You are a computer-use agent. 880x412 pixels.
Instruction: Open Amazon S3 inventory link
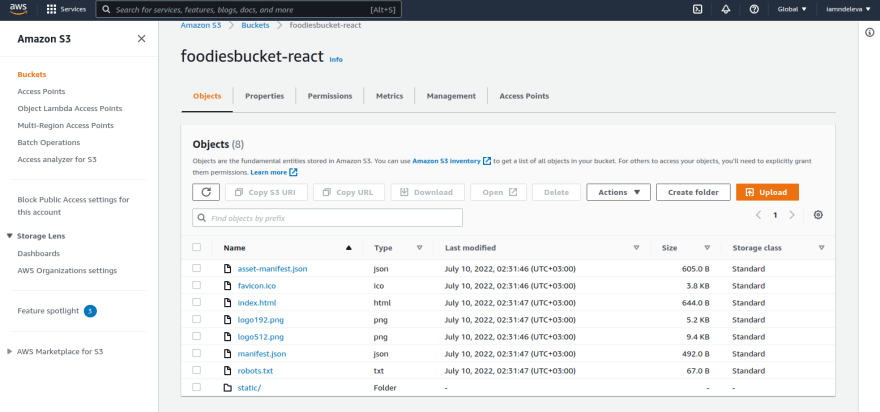tap(446, 161)
